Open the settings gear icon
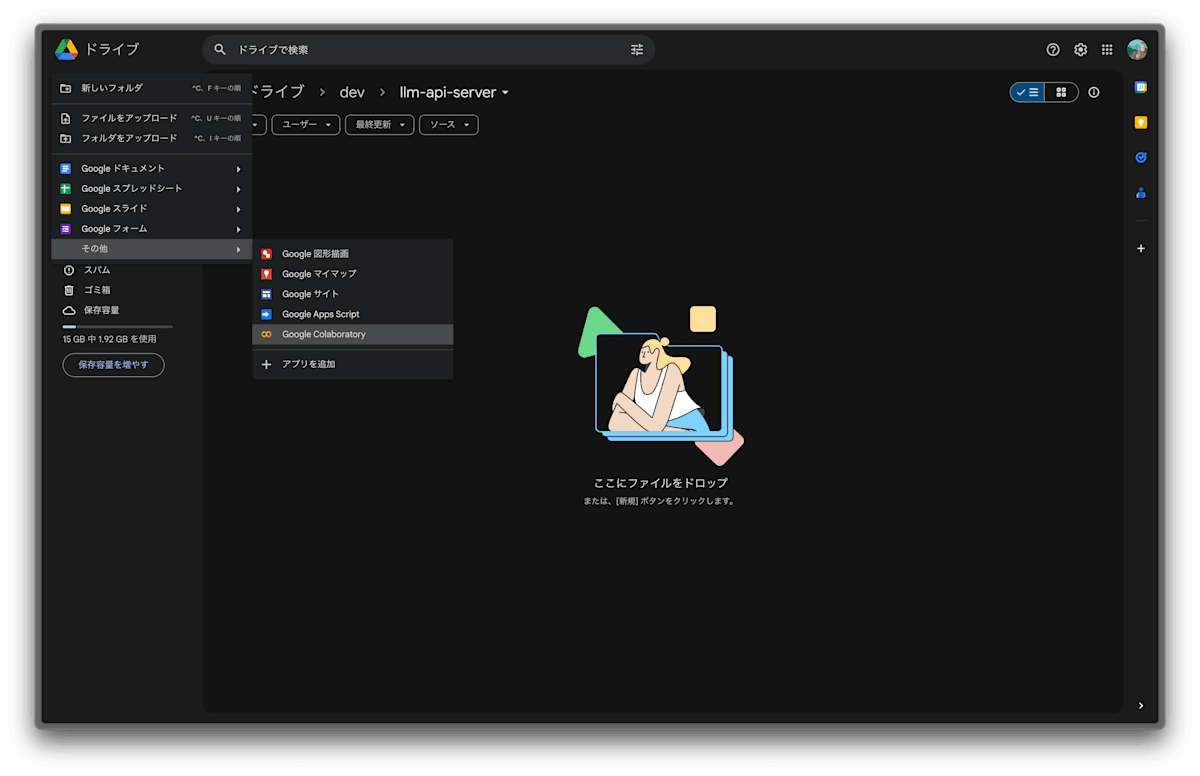The width and height of the screenshot is (1200, 776). click(1080, 50)
